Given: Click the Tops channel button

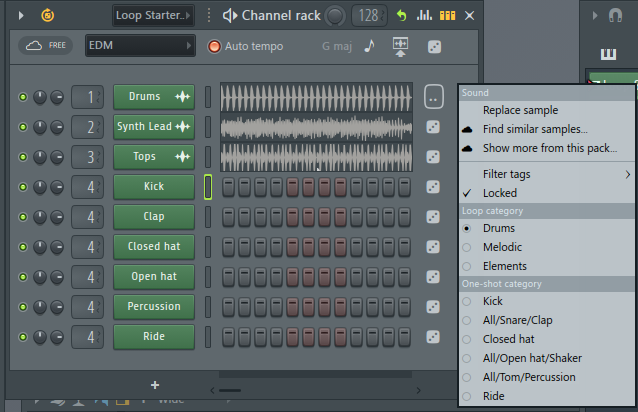Looking at the screenshot, I should 154,157.
